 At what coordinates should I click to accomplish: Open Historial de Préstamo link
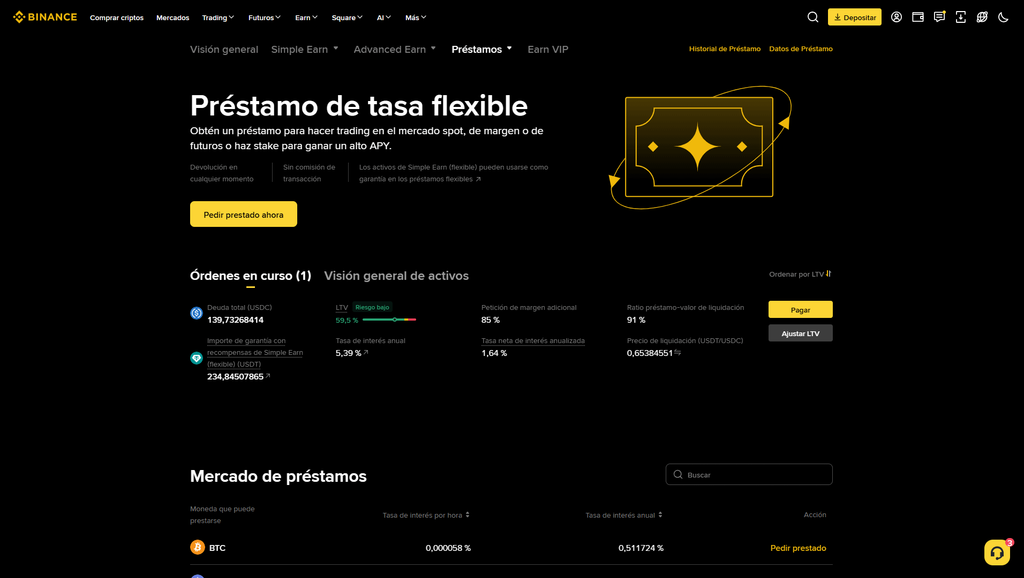tap(724, 49)
